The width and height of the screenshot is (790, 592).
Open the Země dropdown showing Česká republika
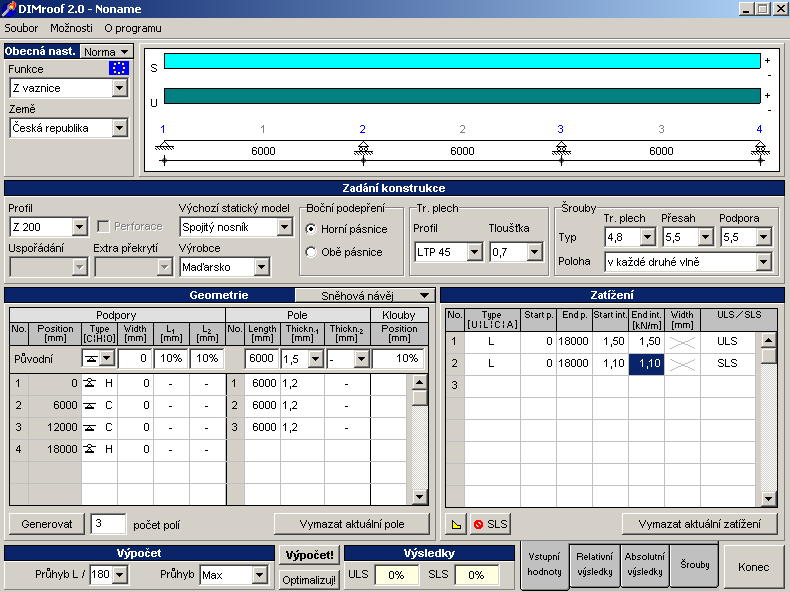[119, 128]
